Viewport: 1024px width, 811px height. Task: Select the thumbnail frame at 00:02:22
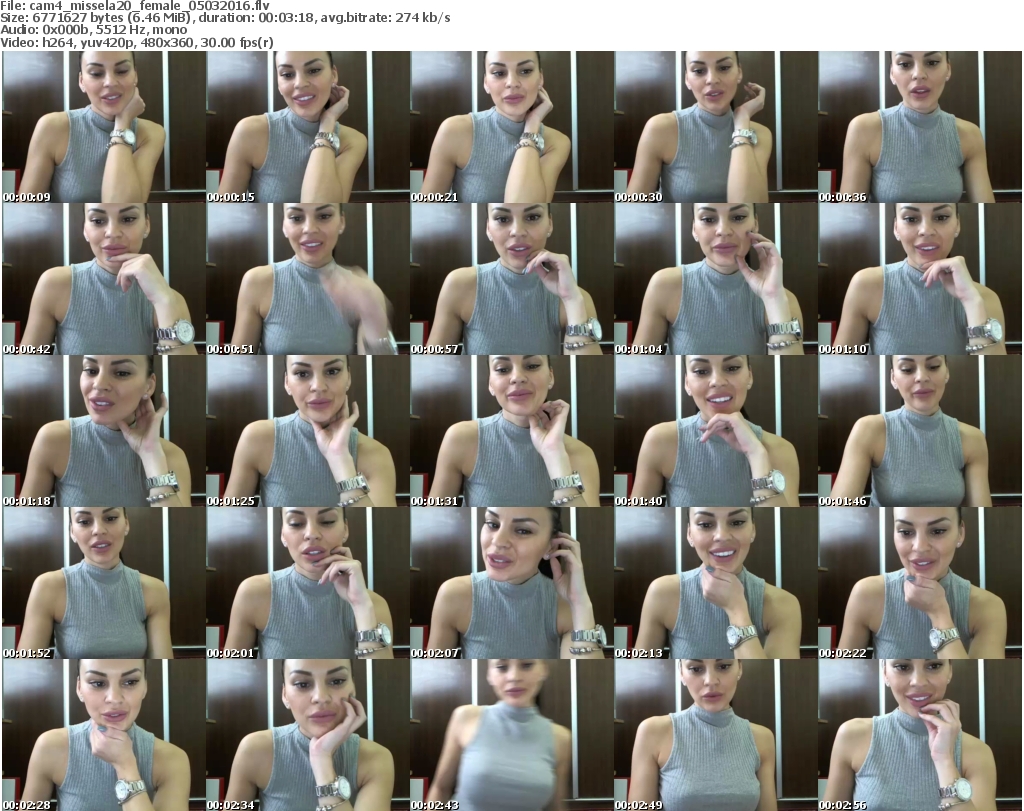920,583
